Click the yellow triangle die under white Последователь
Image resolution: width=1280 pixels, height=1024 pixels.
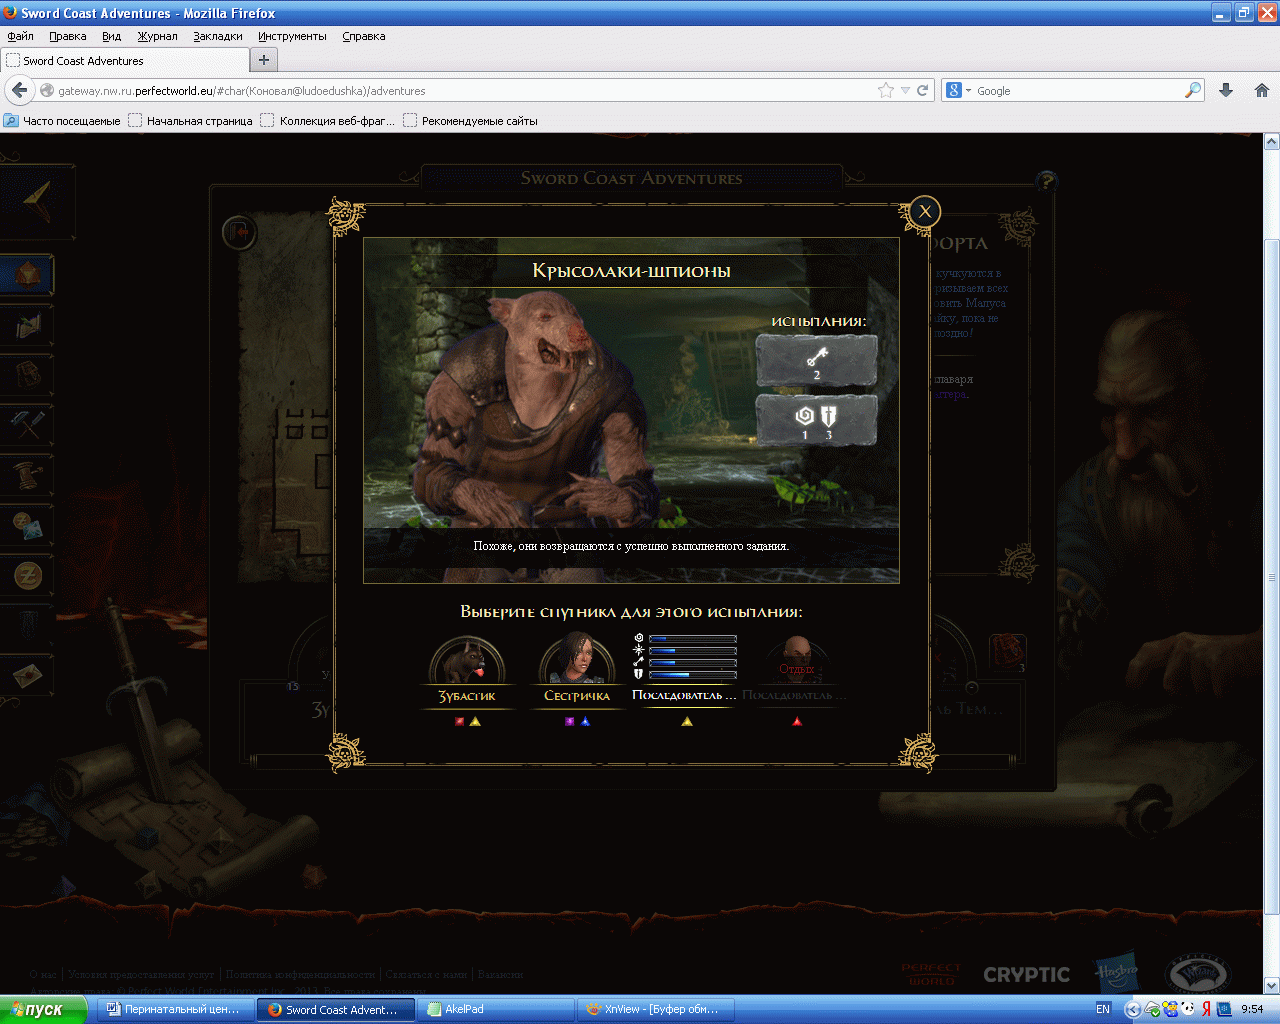687,721
